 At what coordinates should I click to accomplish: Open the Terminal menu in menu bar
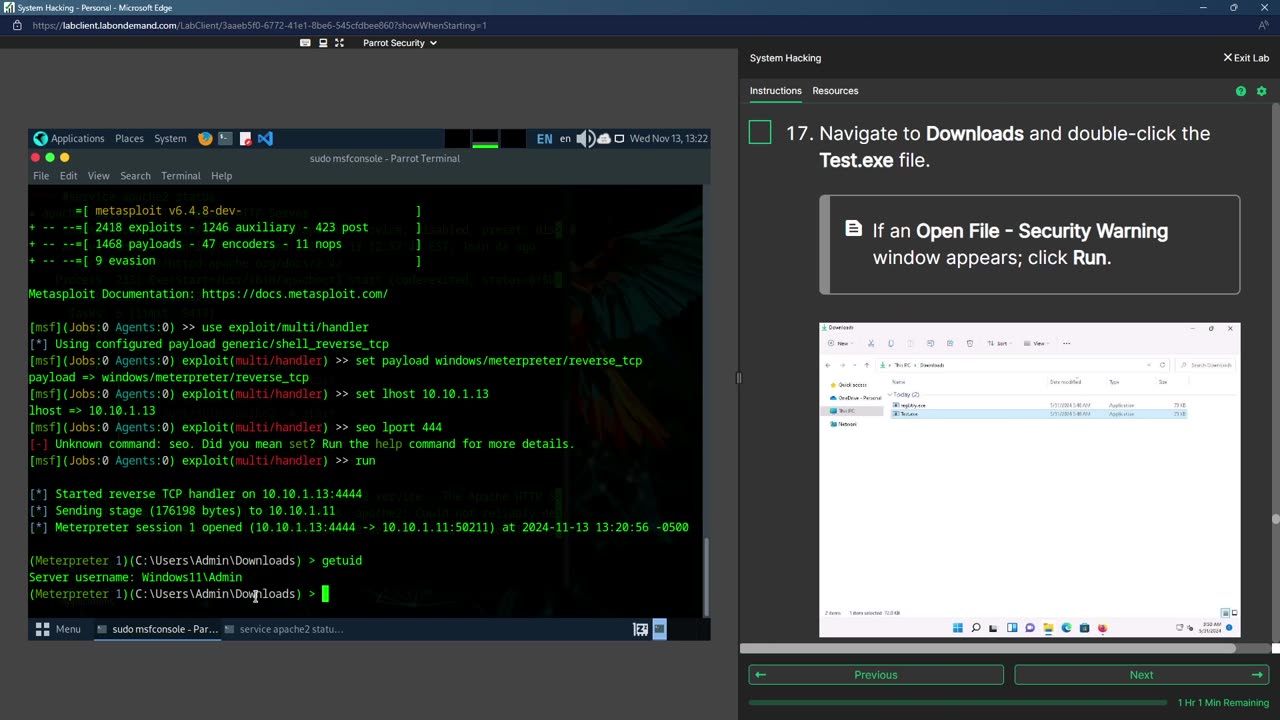click(180, 176)
